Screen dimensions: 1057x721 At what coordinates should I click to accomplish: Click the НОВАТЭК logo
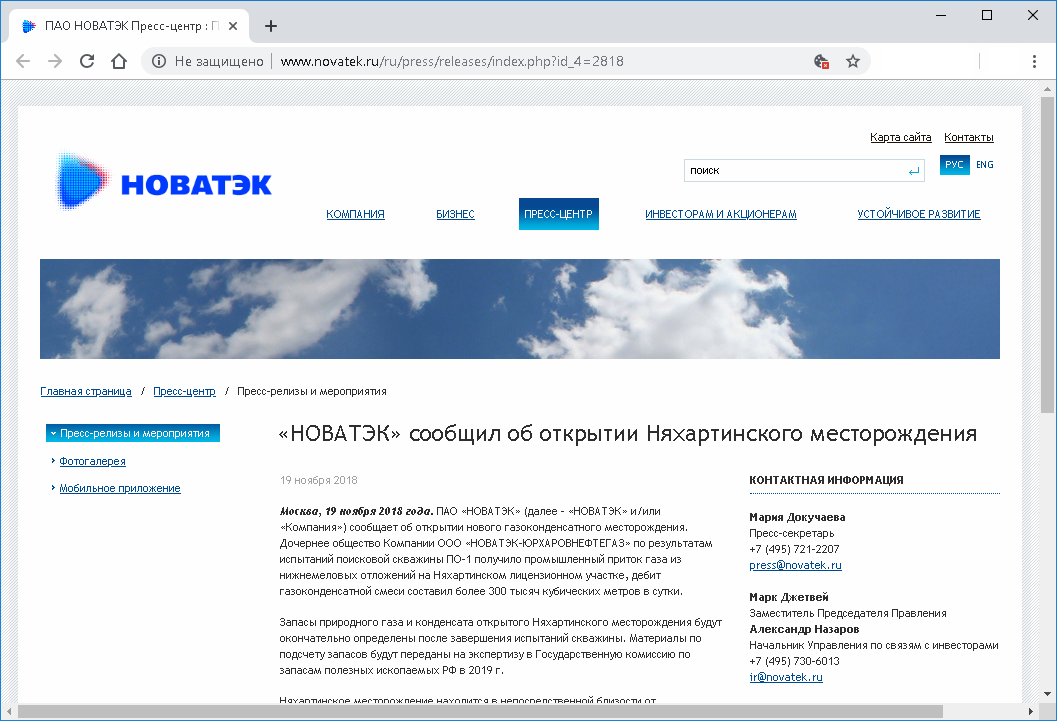(164, 181)
